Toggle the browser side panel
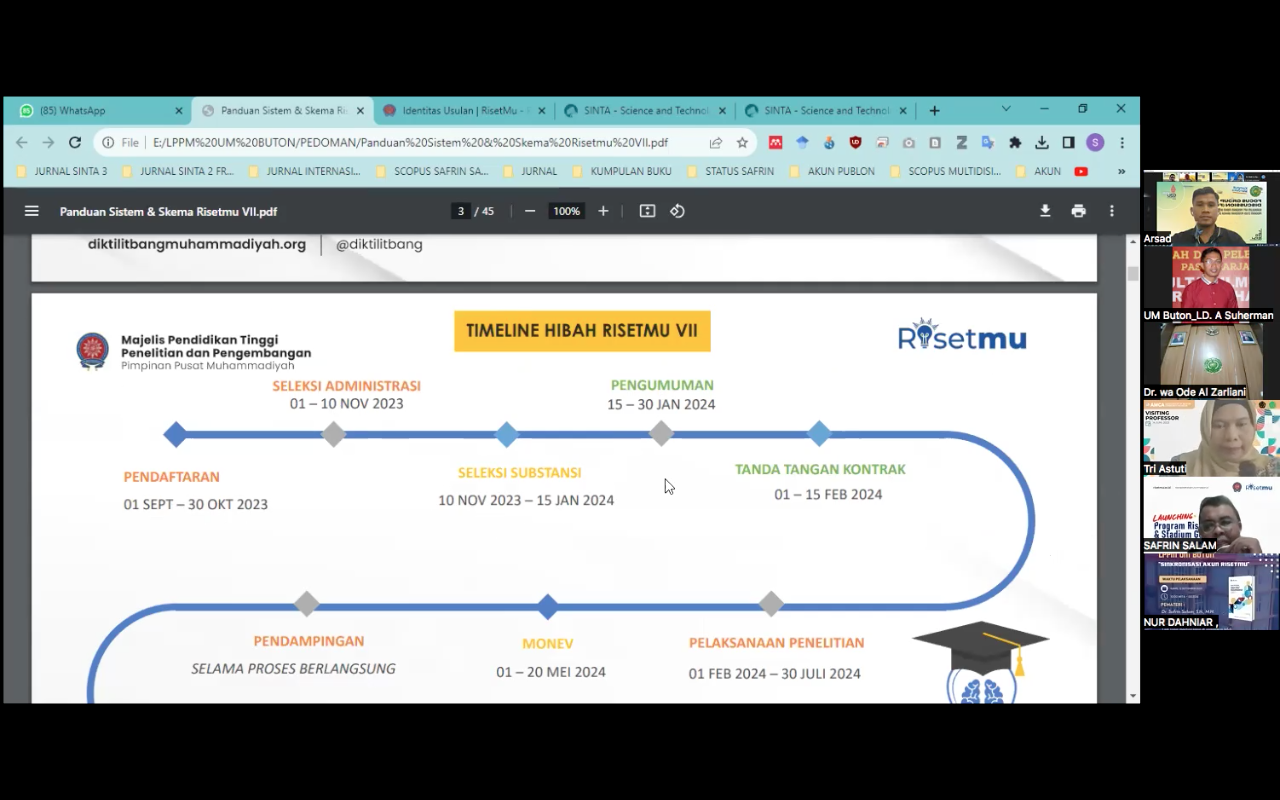 pos(1068,143)
